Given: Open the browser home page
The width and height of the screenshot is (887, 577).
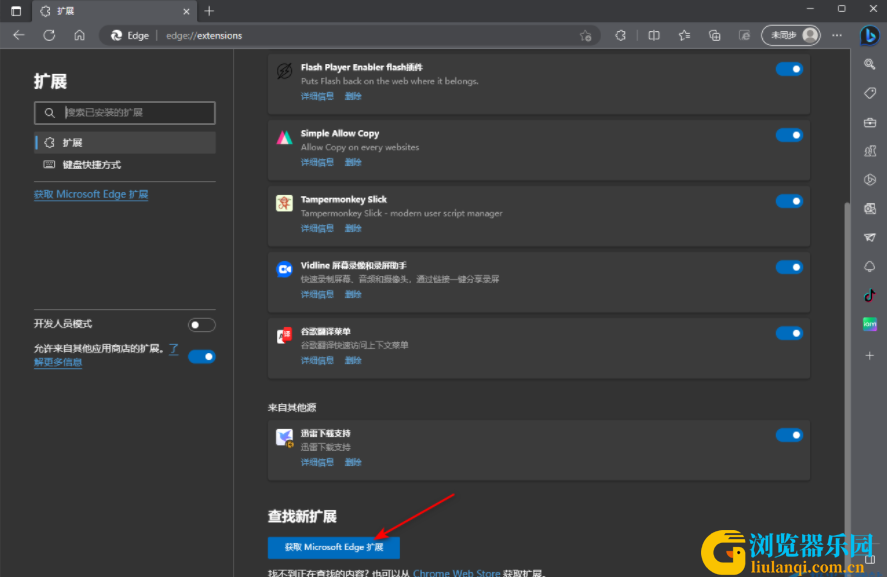Looking at the screenshot, I should (79, 35).
